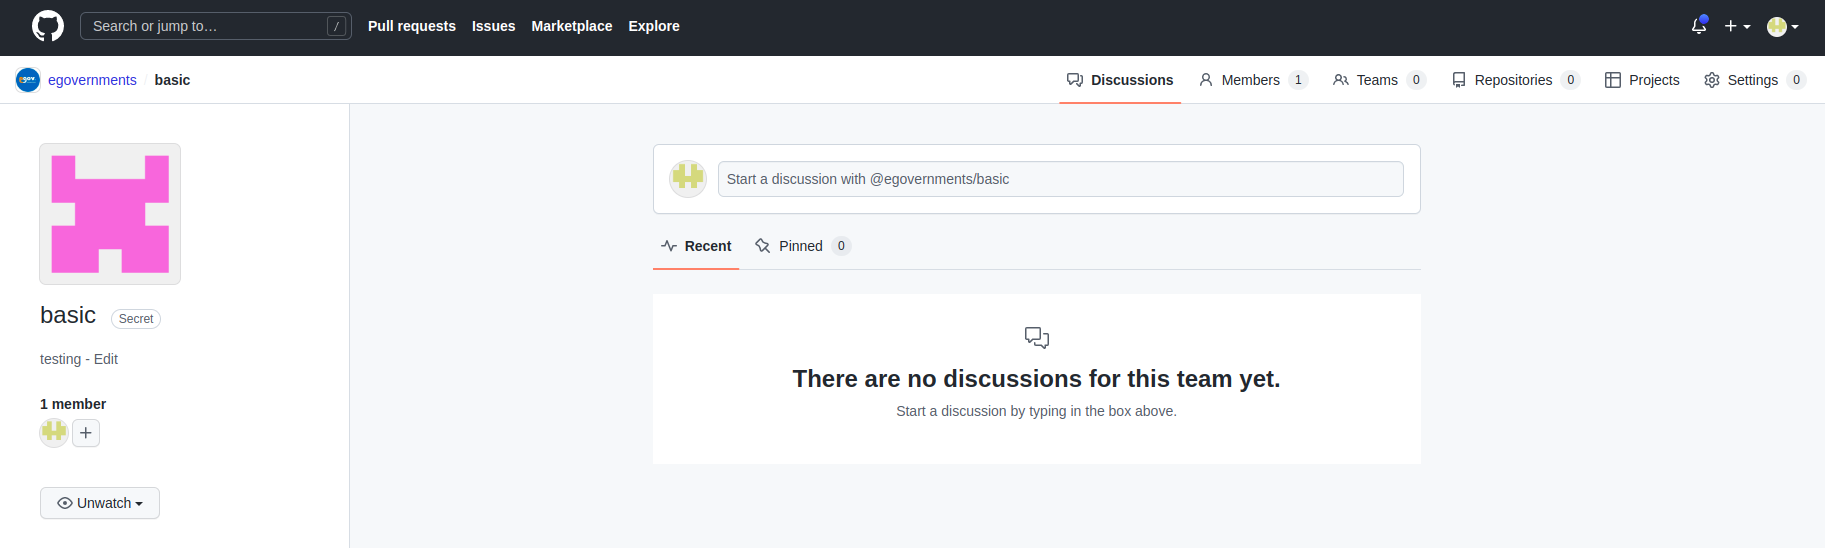
Task: Open the notifications bell
Action: [x=1698, y=26]
